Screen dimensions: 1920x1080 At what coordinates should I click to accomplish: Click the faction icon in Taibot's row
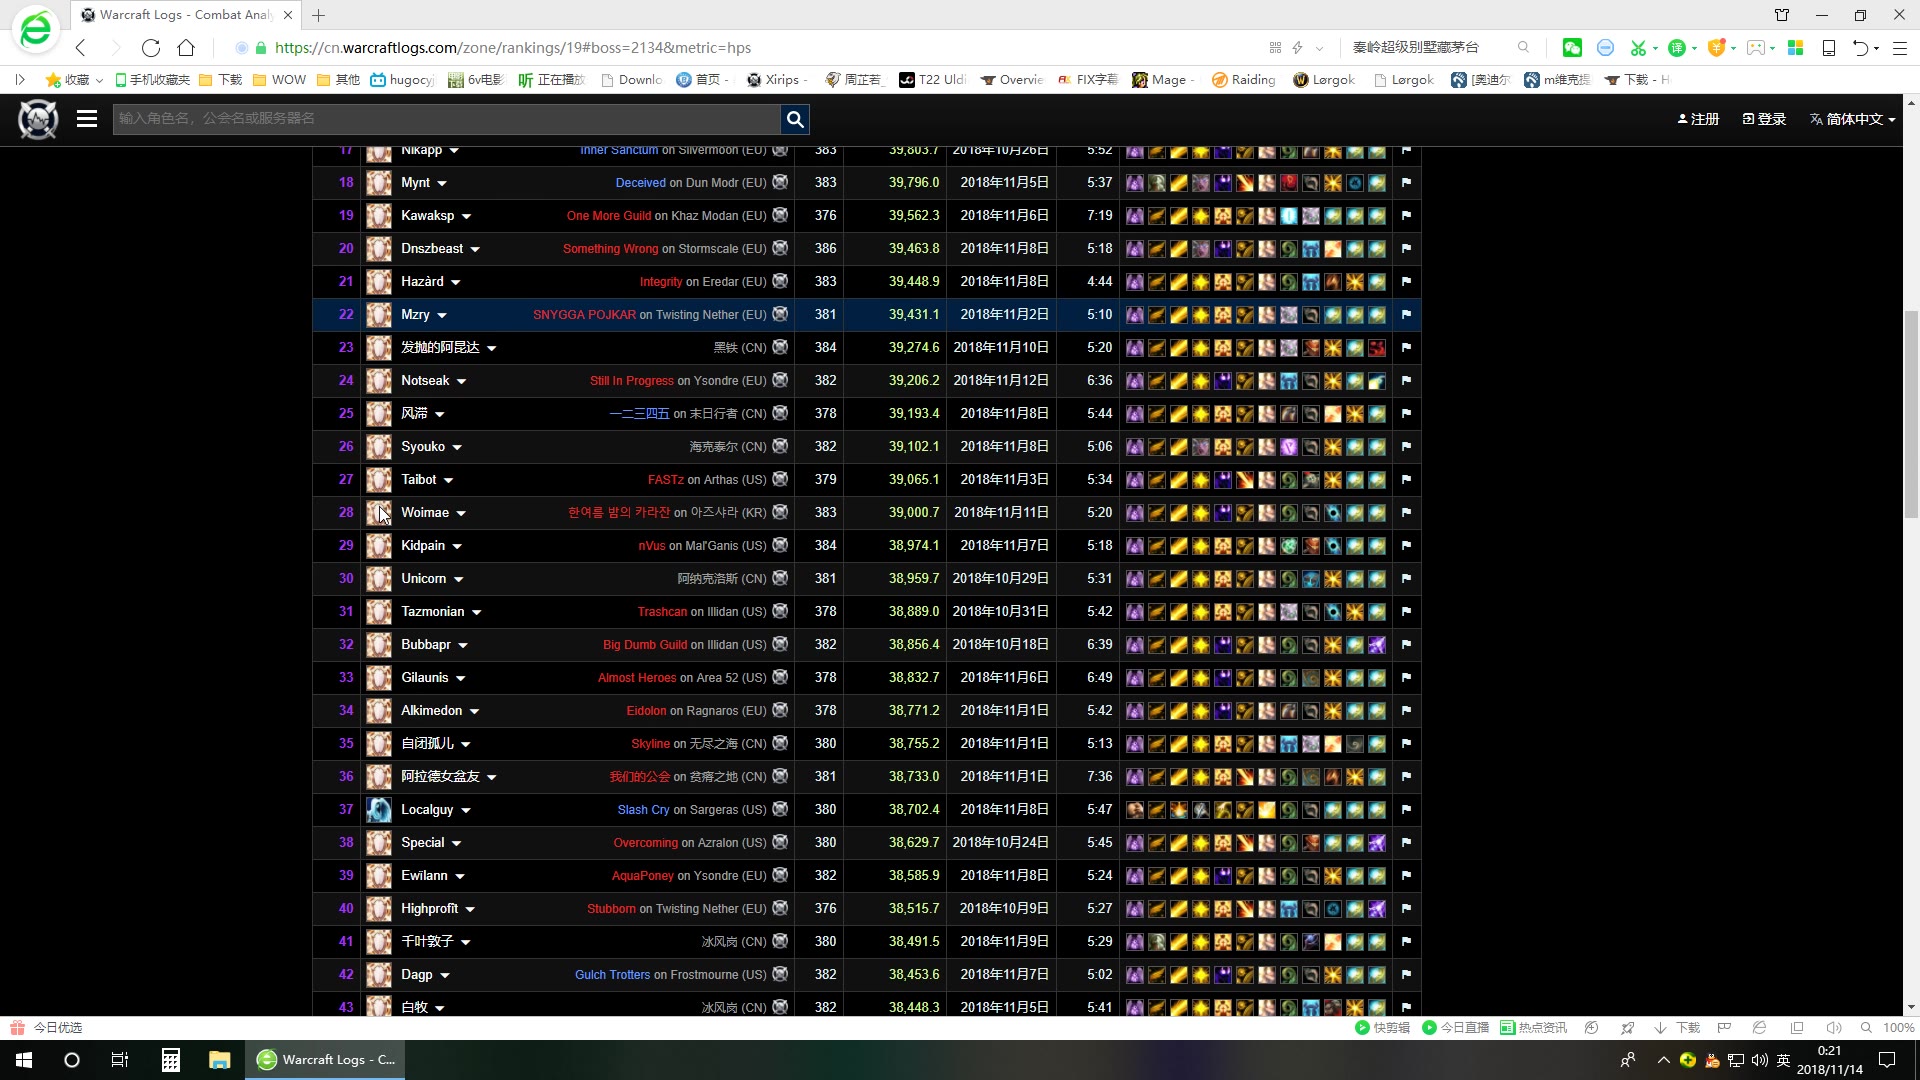(x=780, y=480)
